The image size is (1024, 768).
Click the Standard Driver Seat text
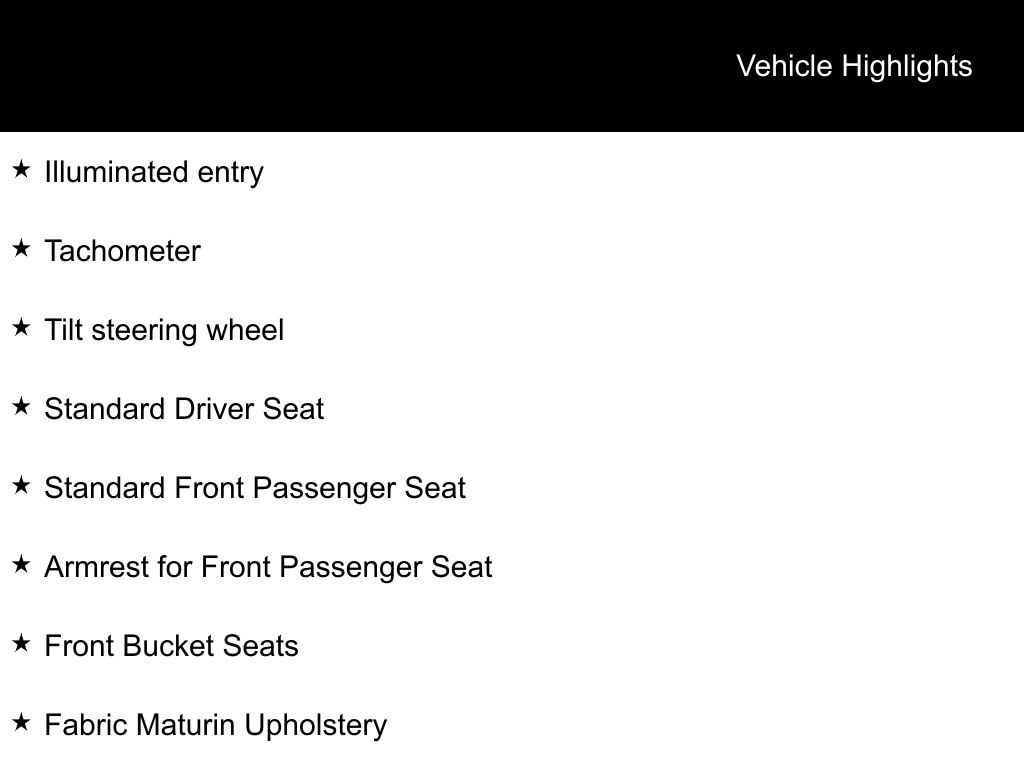[x=184, y=409]
